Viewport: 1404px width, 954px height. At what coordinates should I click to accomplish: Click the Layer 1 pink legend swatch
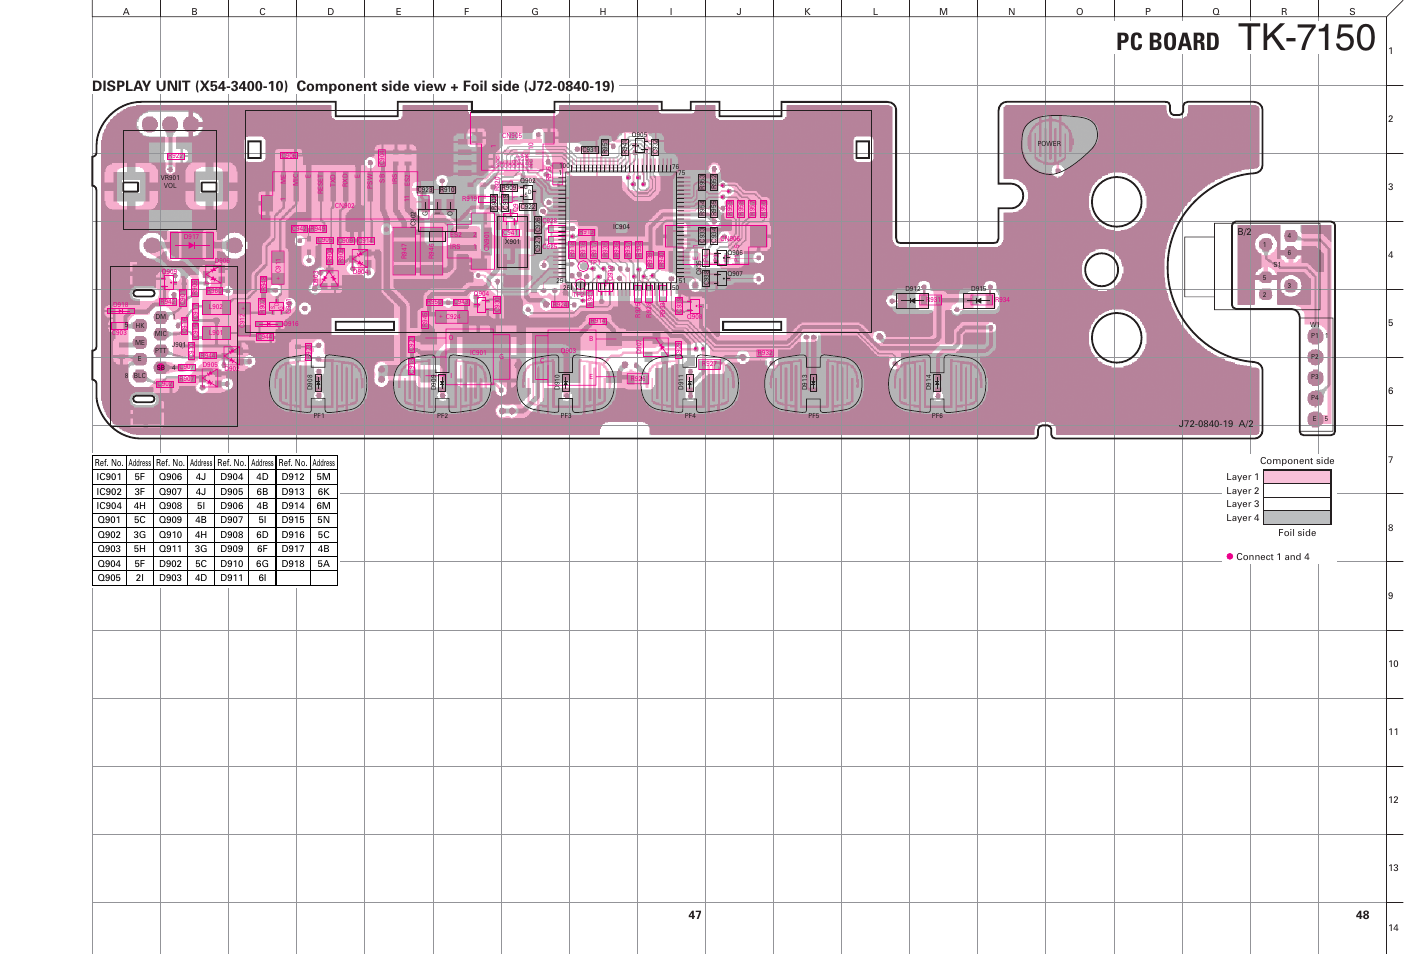pos(1297,477)
